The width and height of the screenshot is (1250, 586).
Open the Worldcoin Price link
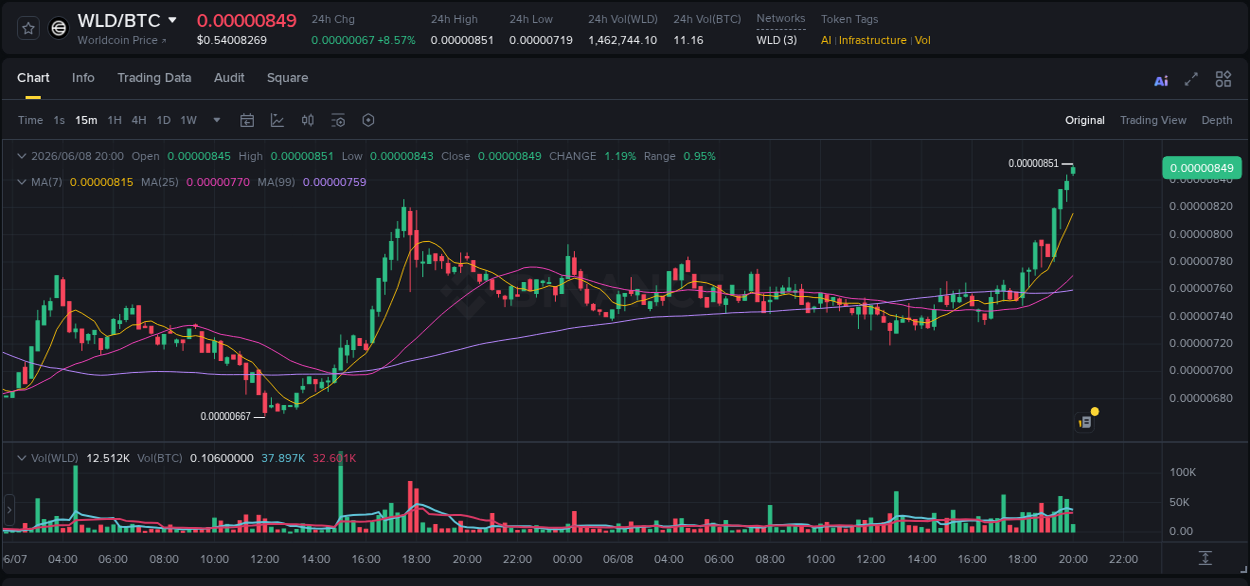(122, 40)
